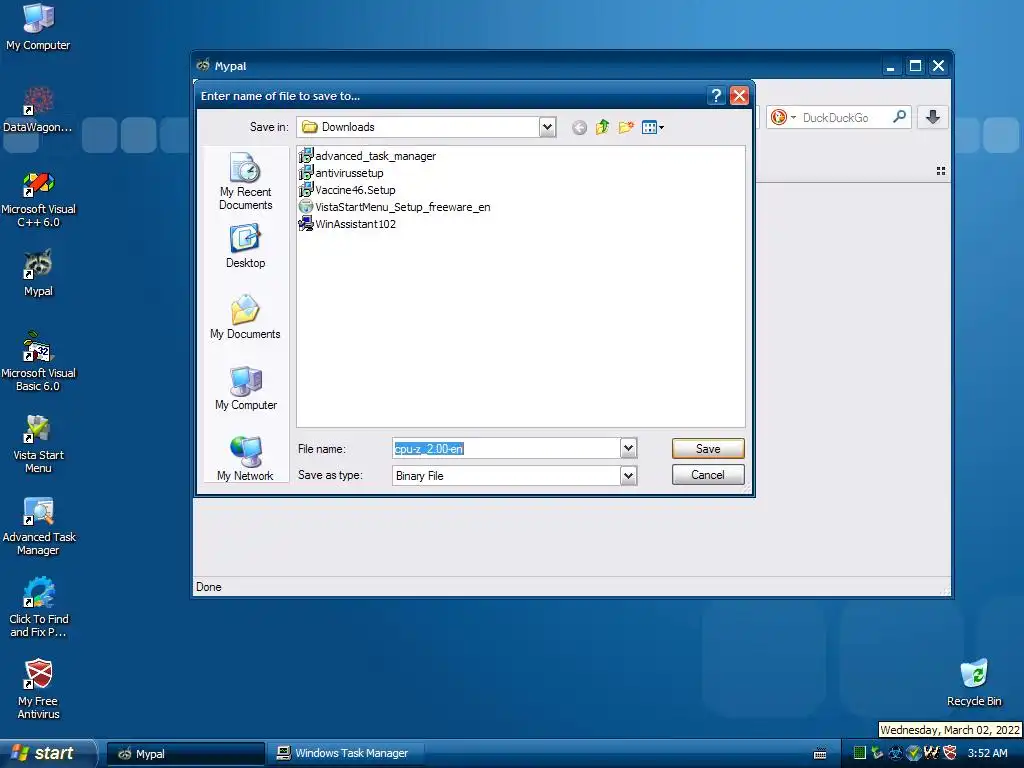Switch to Windows Task Manager taskbar button

coord(345,754)
